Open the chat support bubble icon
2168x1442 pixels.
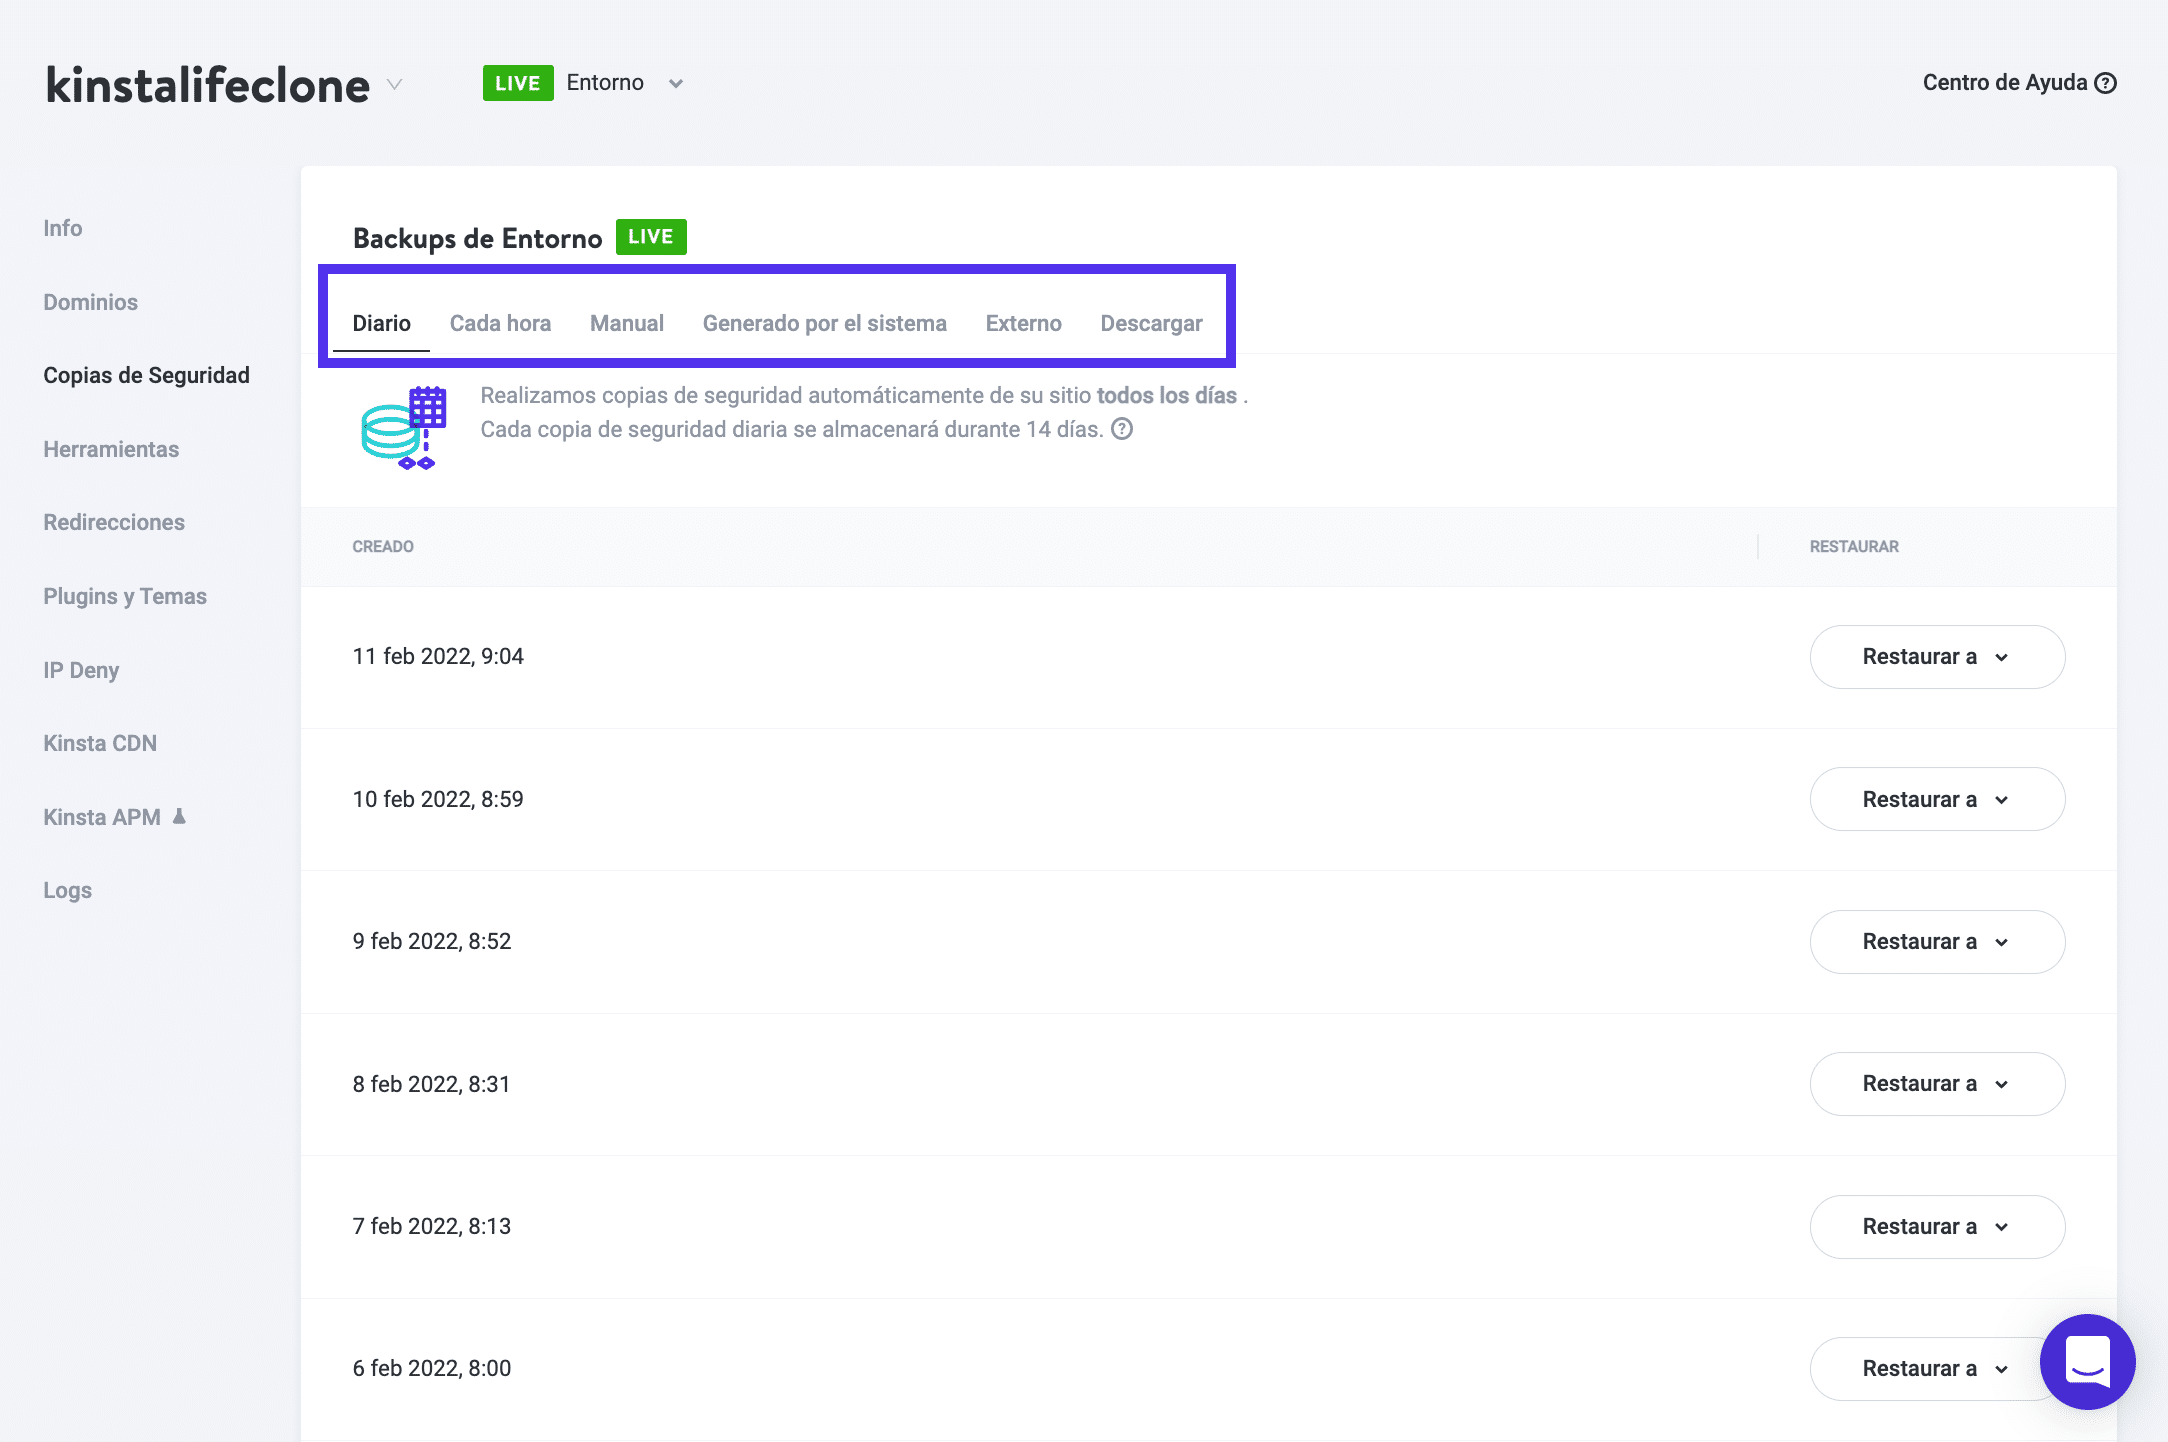point(2087,1361)
